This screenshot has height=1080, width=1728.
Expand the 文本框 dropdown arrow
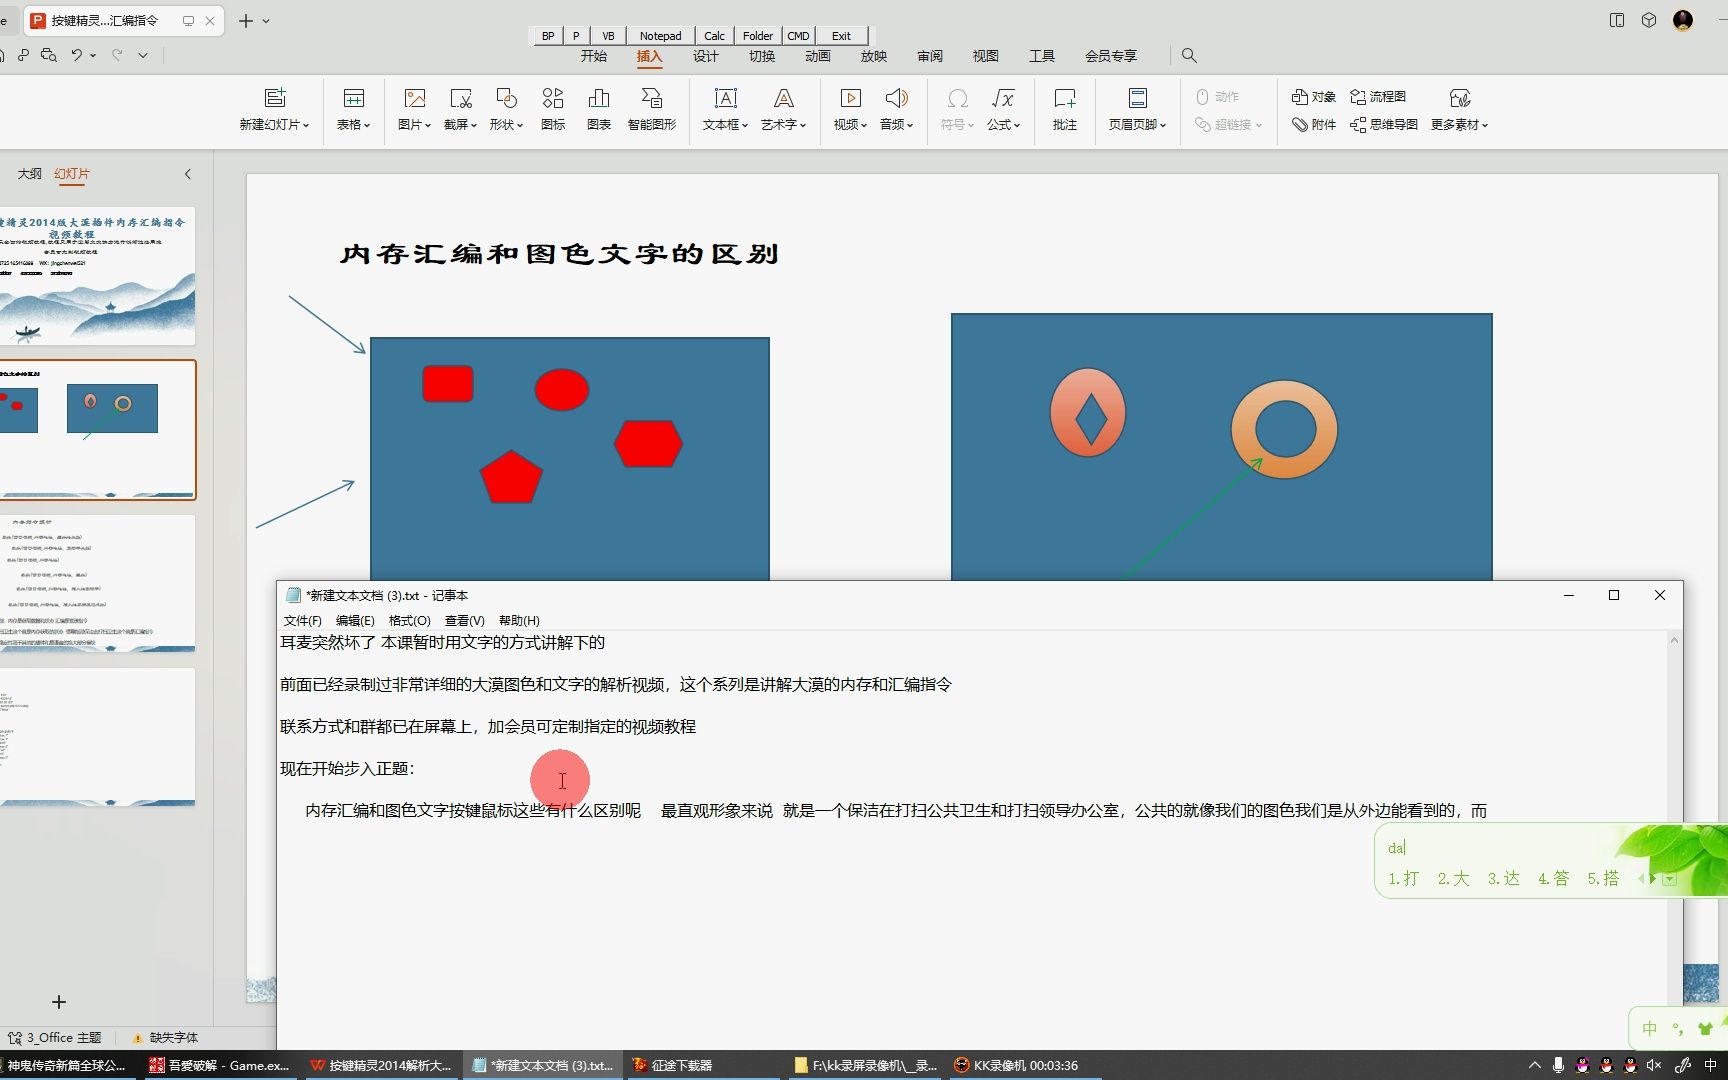point(745,126)
